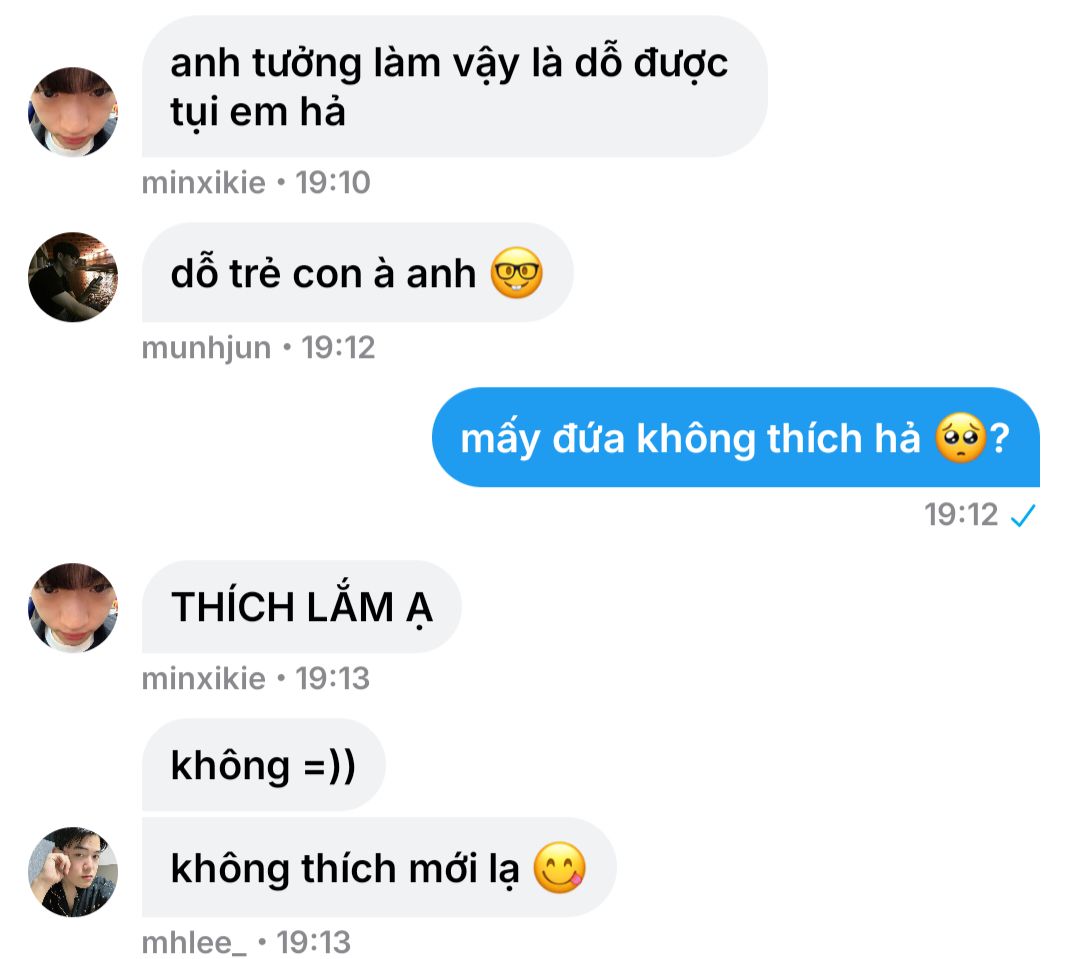Screen dimensions: 1080x959
Task: Tap minxikie's avatar next to THÍCH LẮM Ạ
Action: pos(73,608)
